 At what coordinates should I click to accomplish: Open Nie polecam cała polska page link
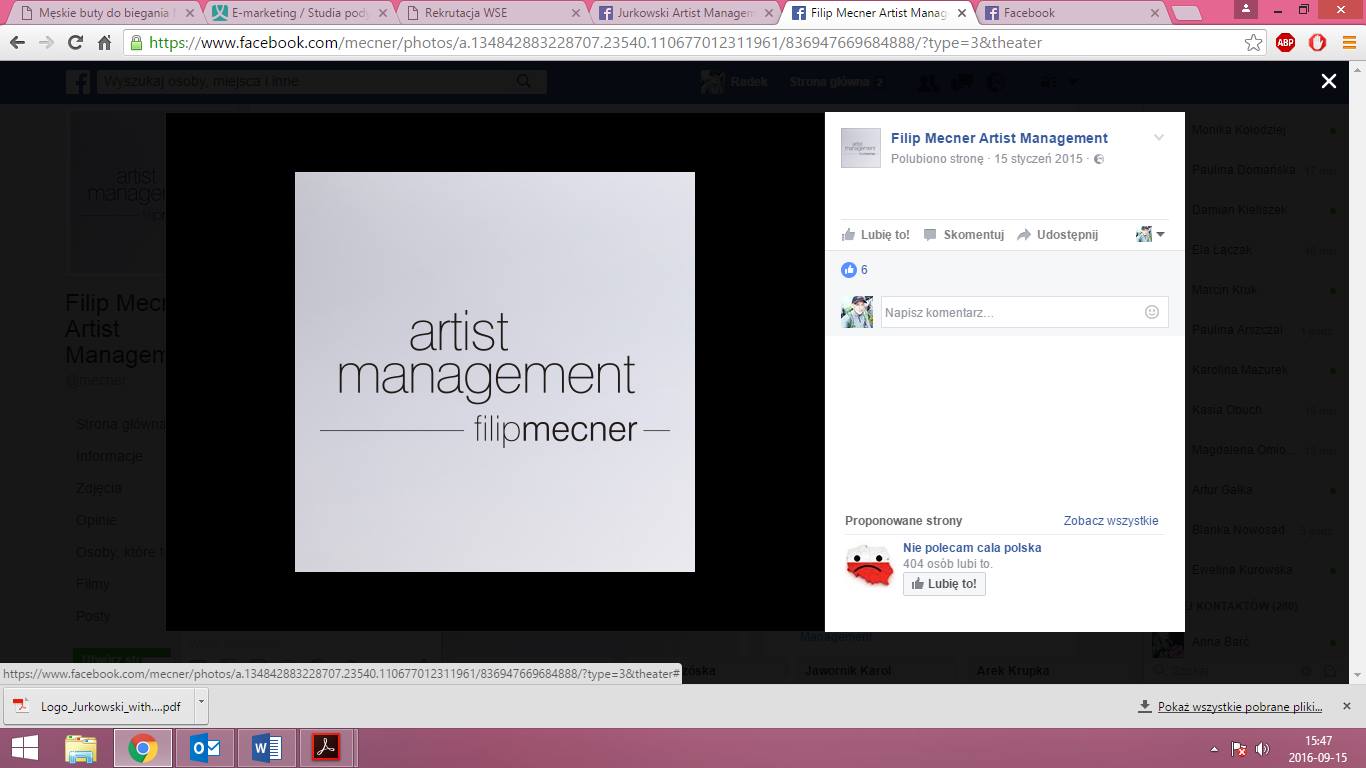click(972, 548)
